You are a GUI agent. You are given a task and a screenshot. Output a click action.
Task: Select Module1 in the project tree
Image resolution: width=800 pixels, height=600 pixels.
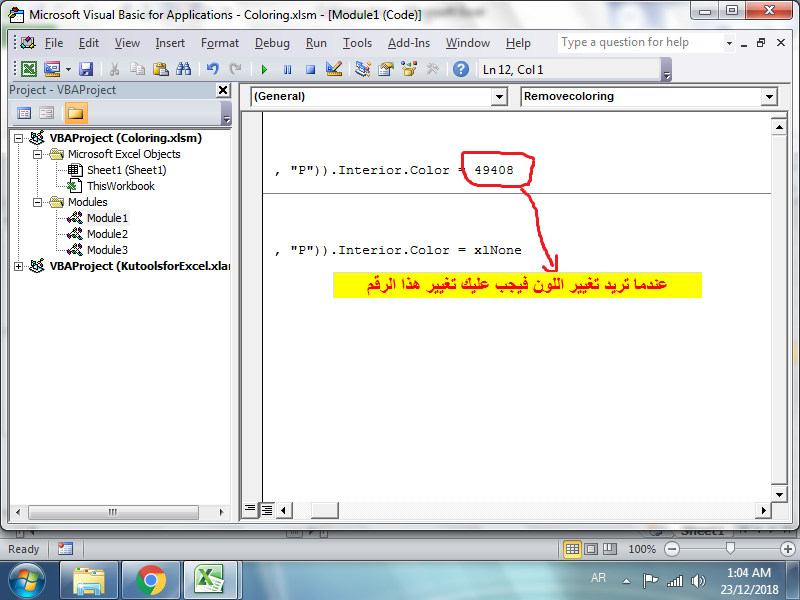click(107, 218)
